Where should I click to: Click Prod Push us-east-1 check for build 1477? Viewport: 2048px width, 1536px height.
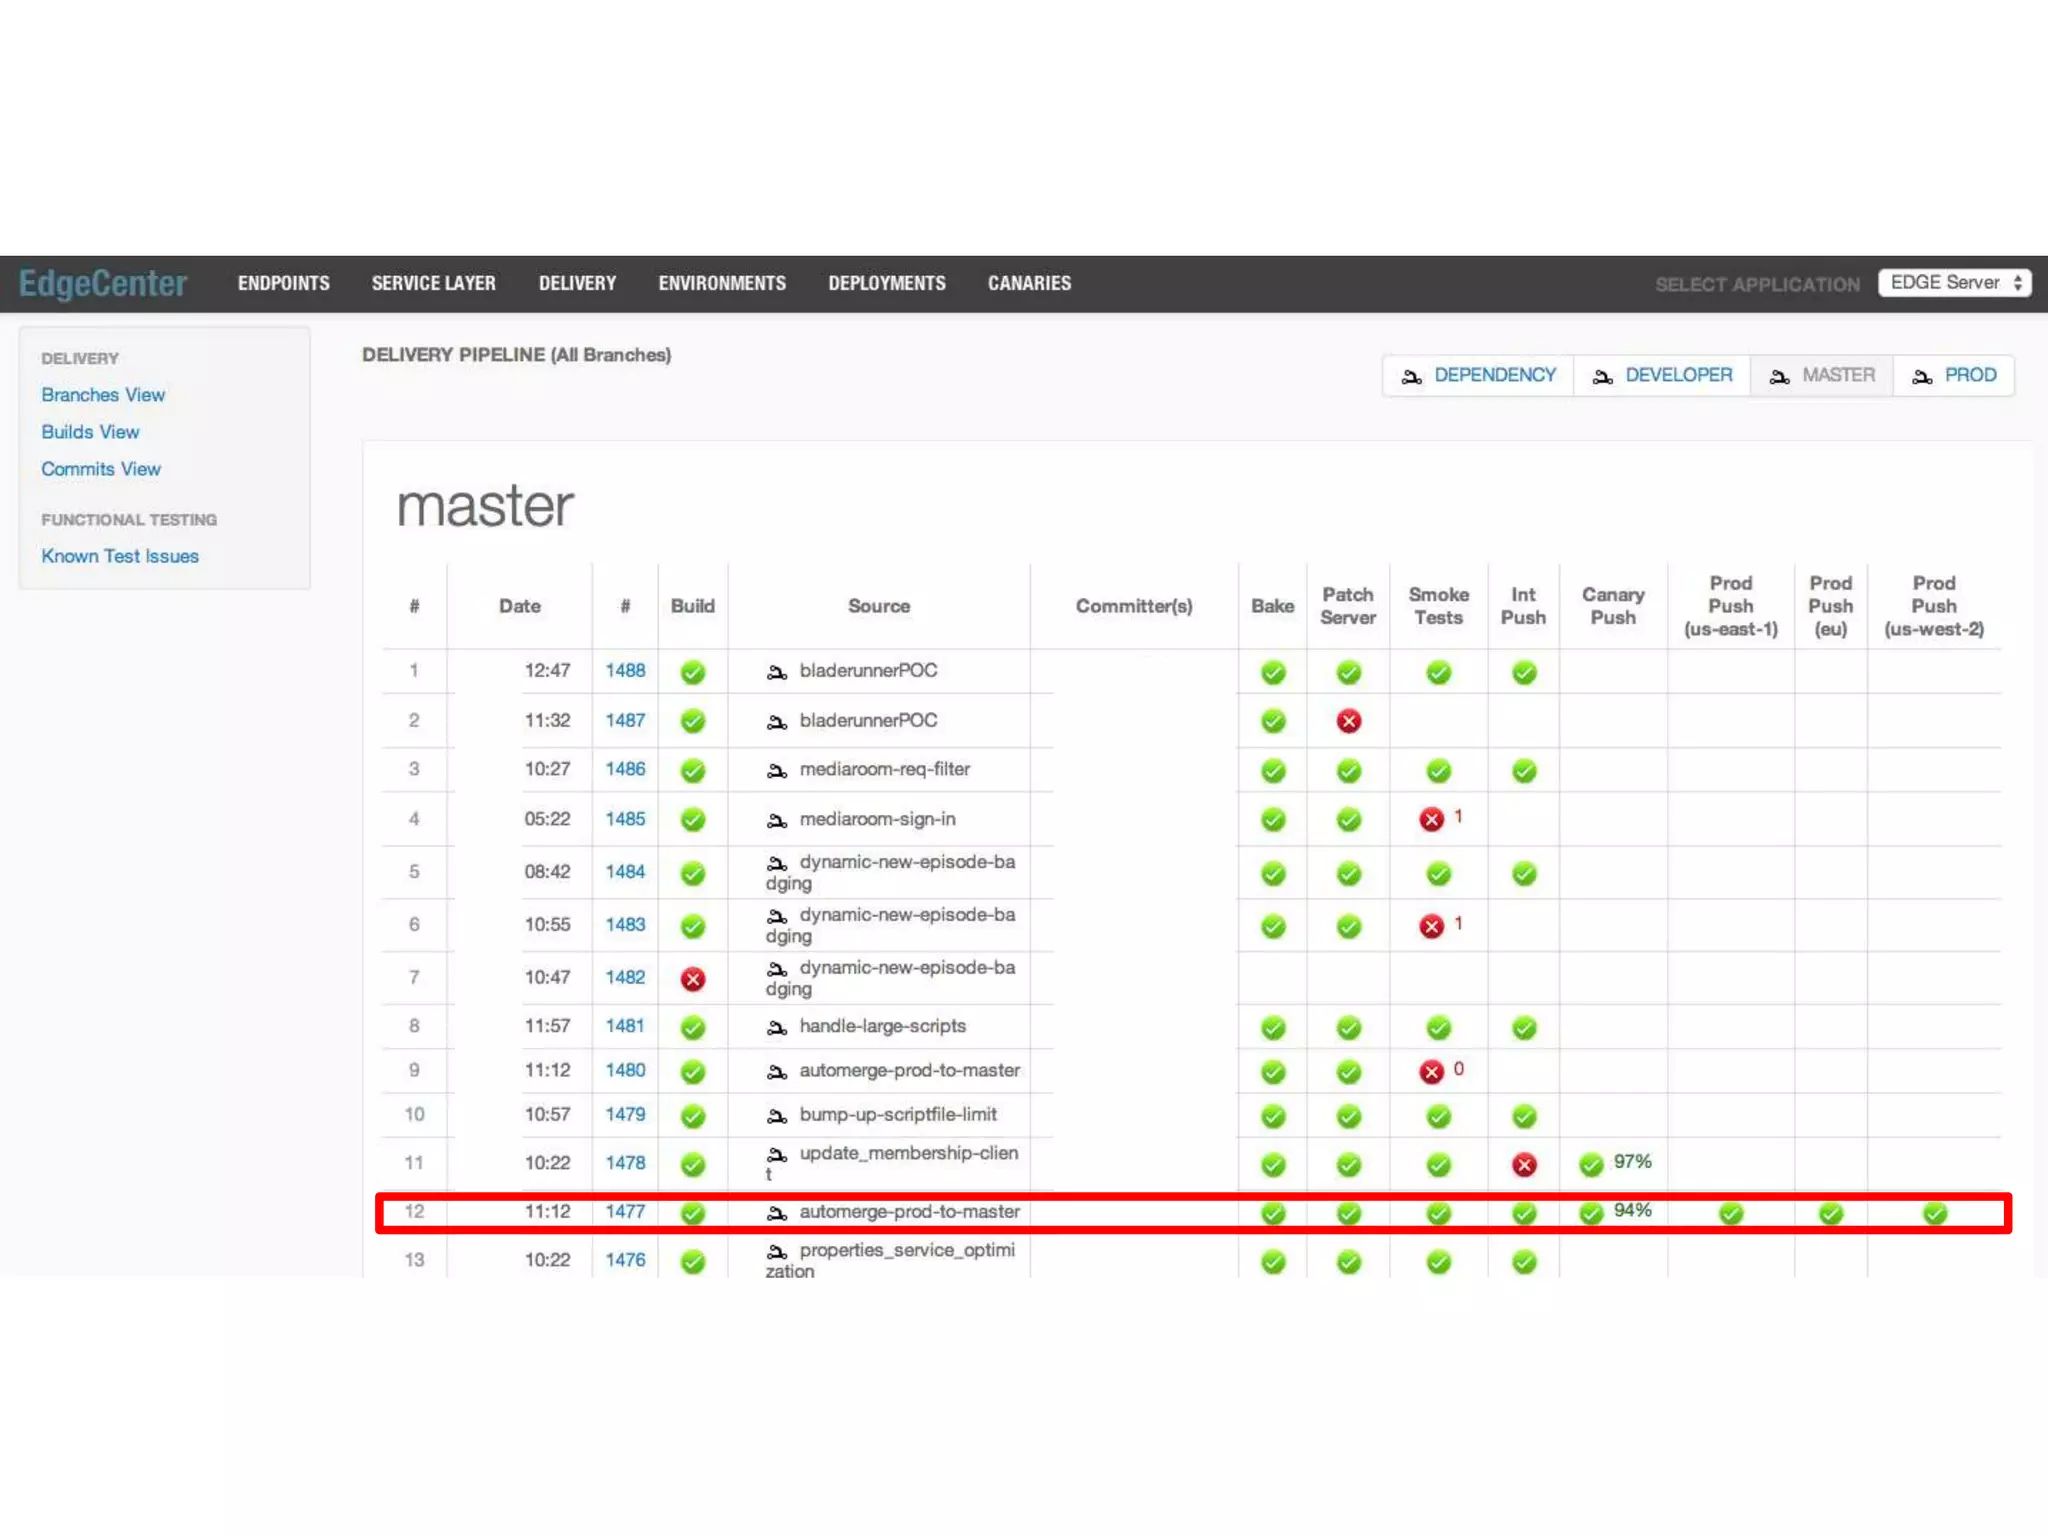(1730, 1213)
